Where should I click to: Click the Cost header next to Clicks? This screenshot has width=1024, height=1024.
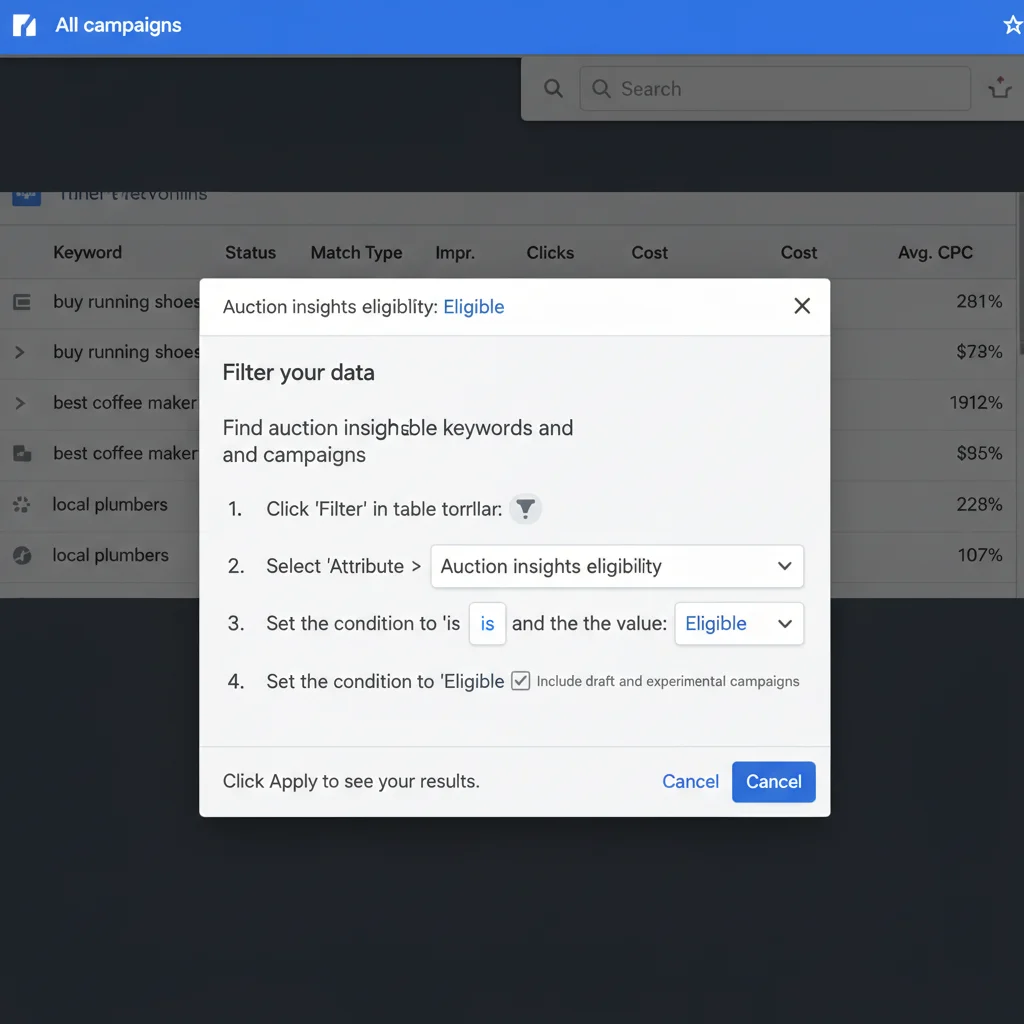point(649,253)
